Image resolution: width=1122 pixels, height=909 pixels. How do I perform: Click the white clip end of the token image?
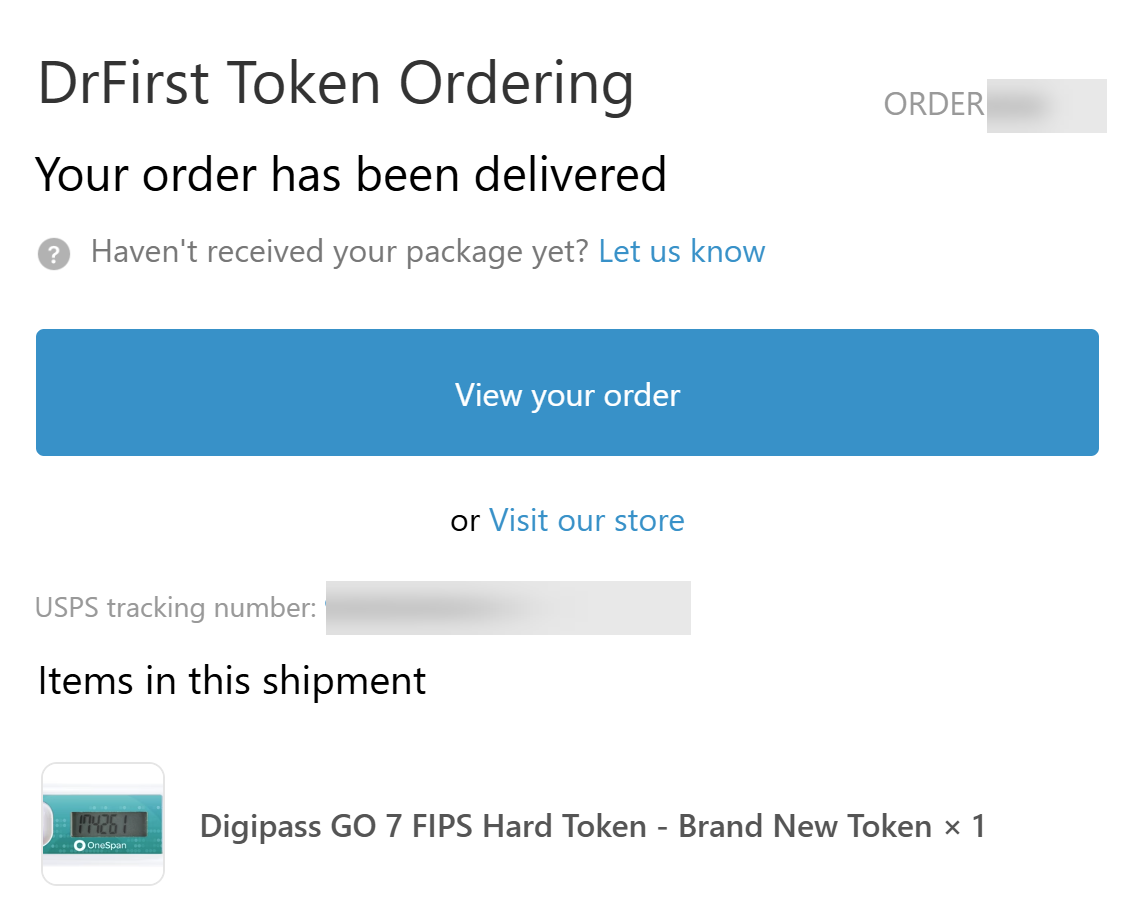click(x=48, y=824)
